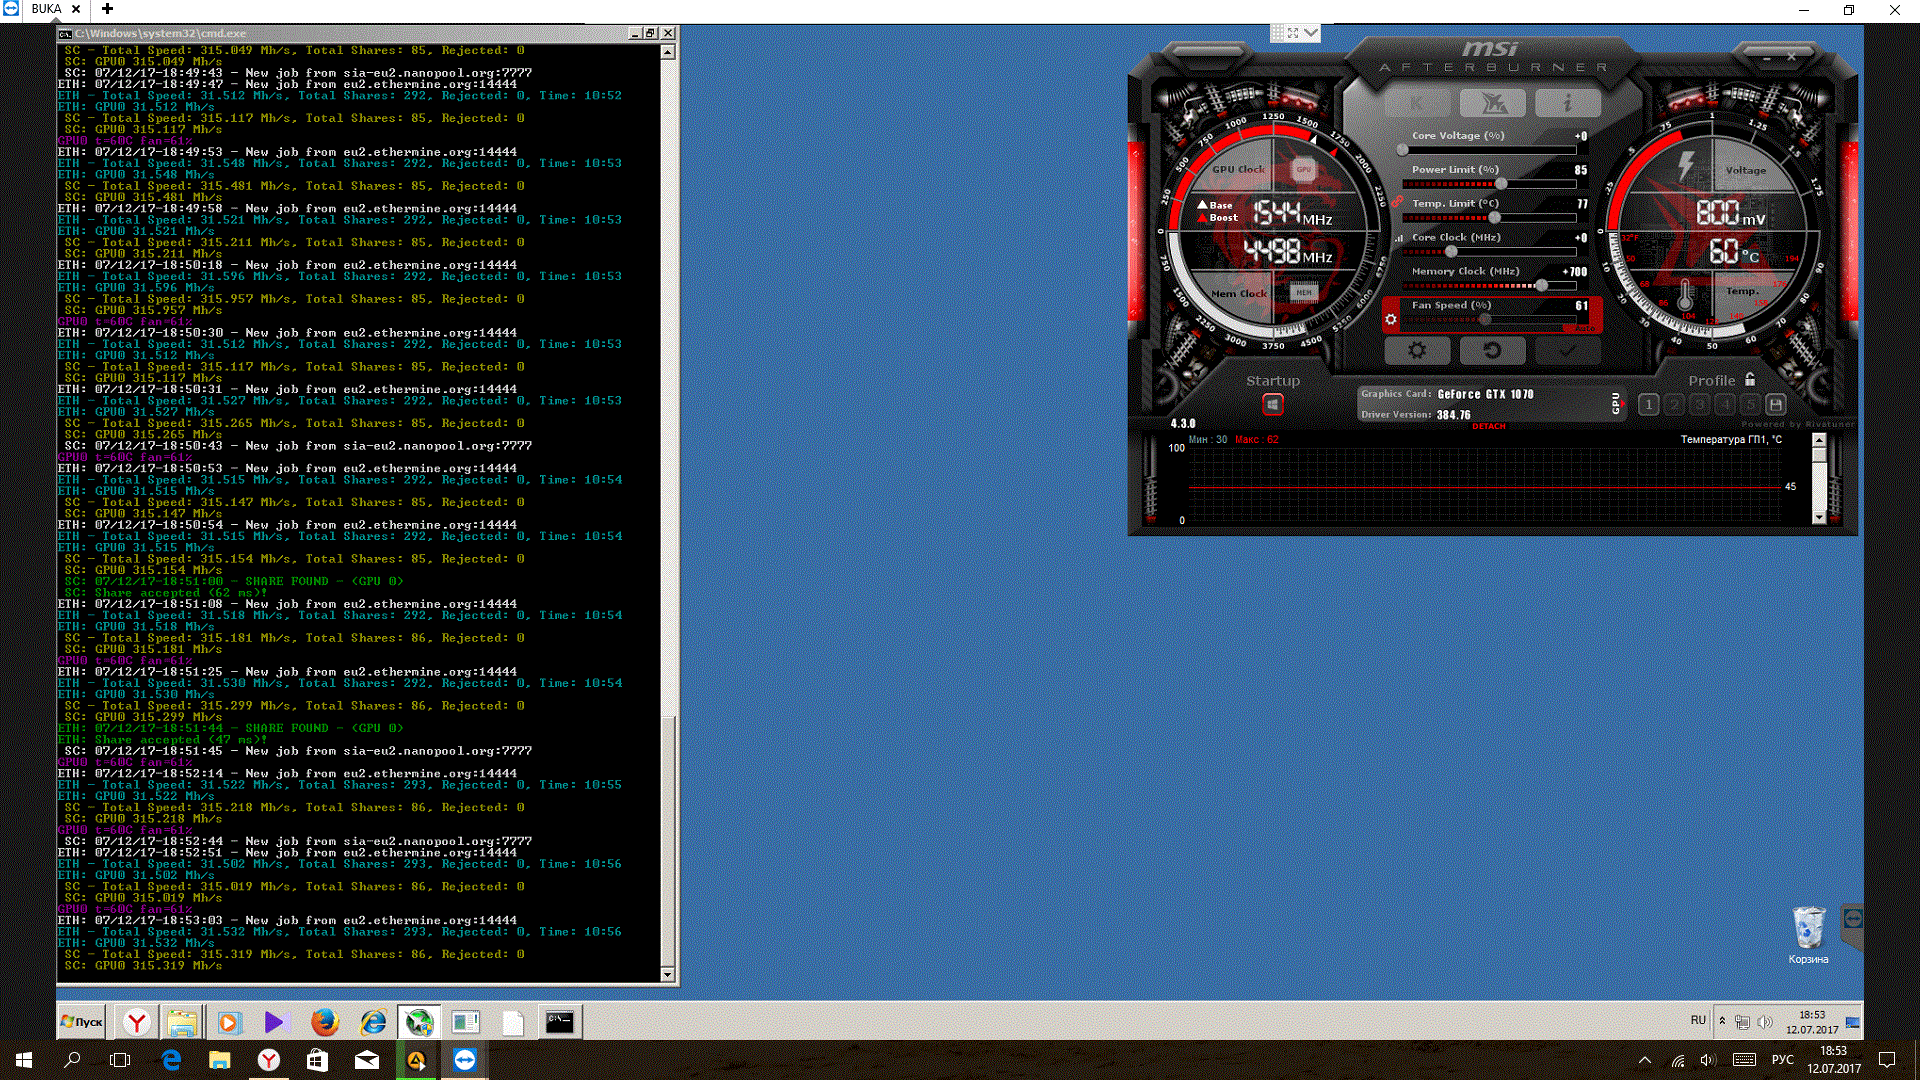Expand the TeamViewer toolbar chevron

click(x=1311, y=33)
